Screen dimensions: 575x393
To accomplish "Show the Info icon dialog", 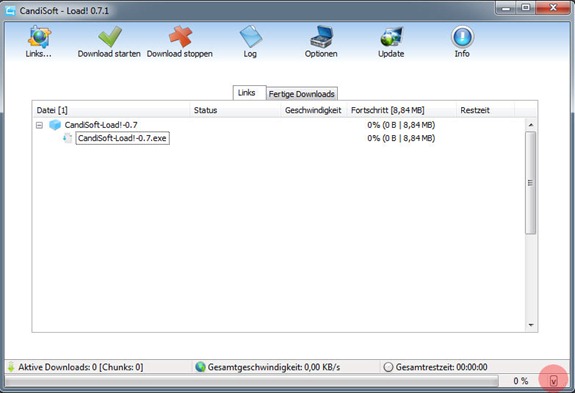I will point(462,37).
